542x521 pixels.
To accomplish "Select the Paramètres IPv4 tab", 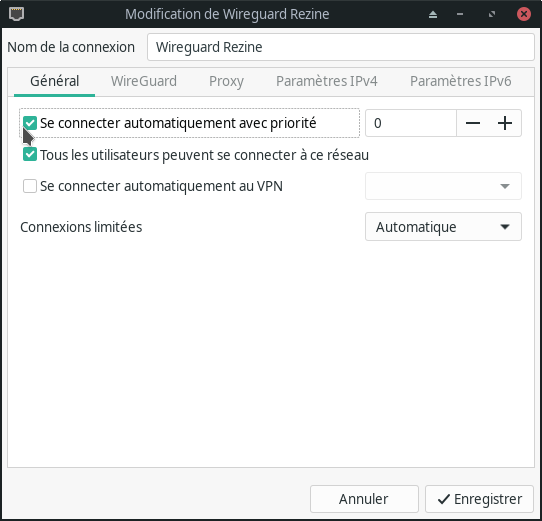I will point(327,81).
